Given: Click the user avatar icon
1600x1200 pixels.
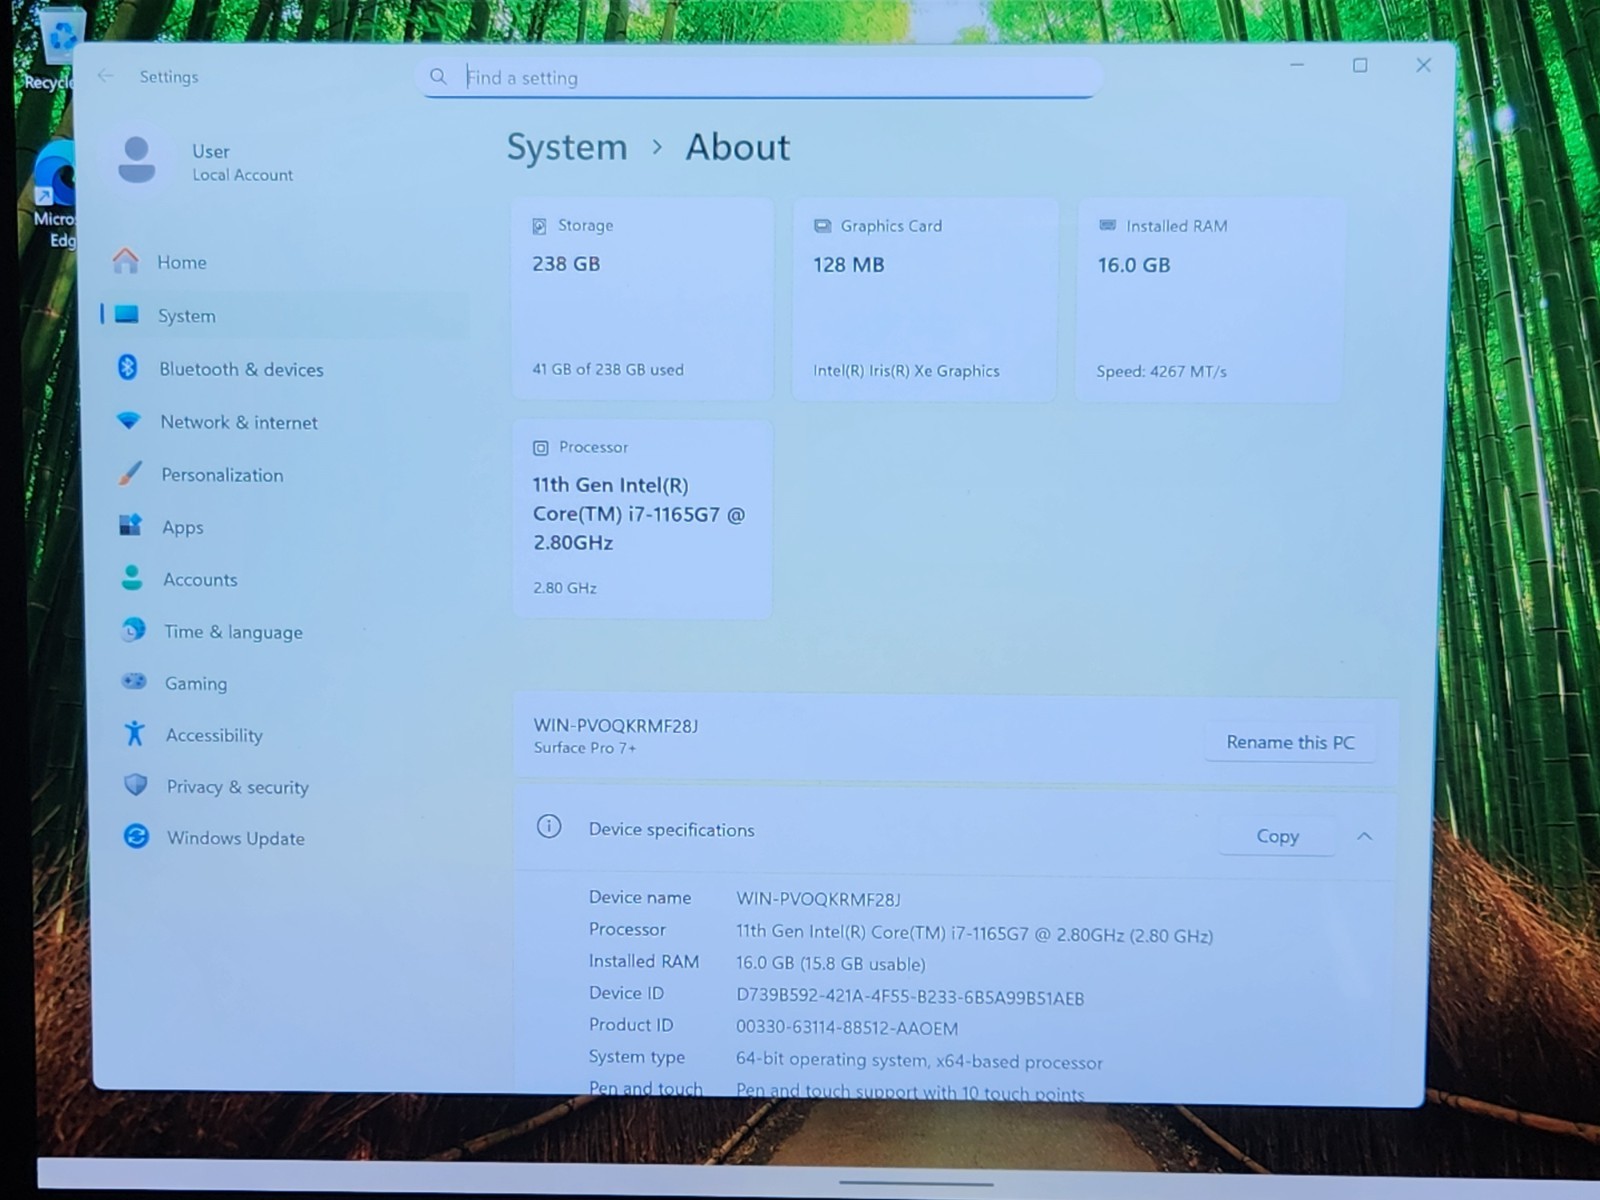Looking at the screenshot, I should (137, 160).
